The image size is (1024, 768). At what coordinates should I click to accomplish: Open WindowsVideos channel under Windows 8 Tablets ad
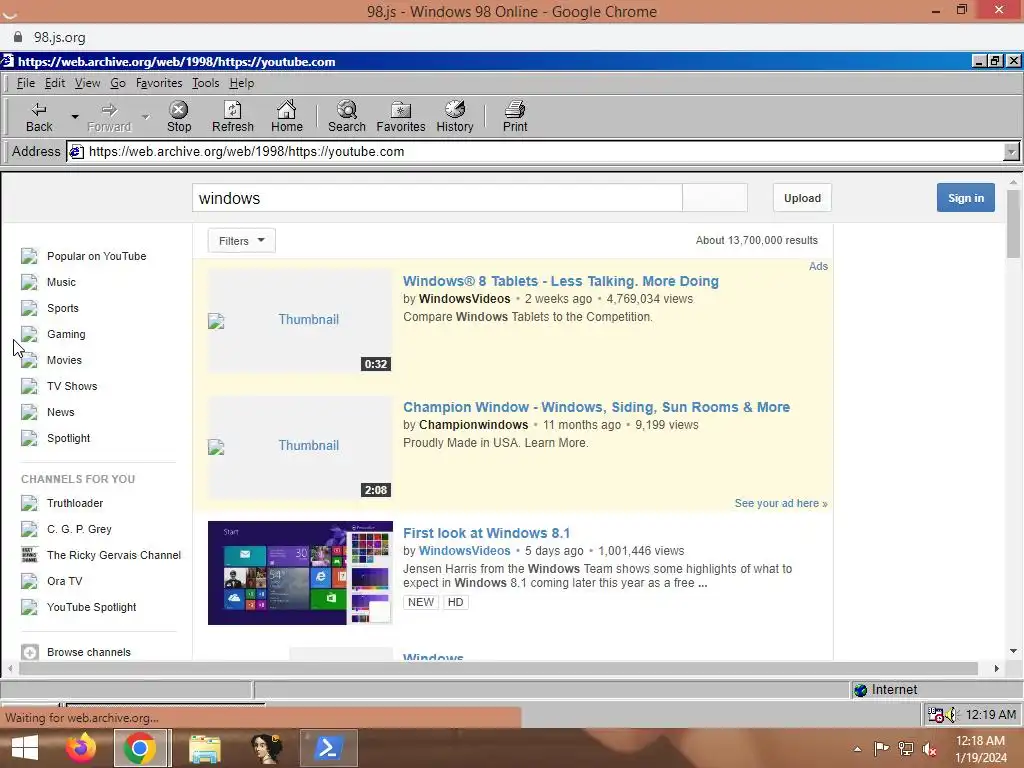pyautogui.click(x=464, y=298)
